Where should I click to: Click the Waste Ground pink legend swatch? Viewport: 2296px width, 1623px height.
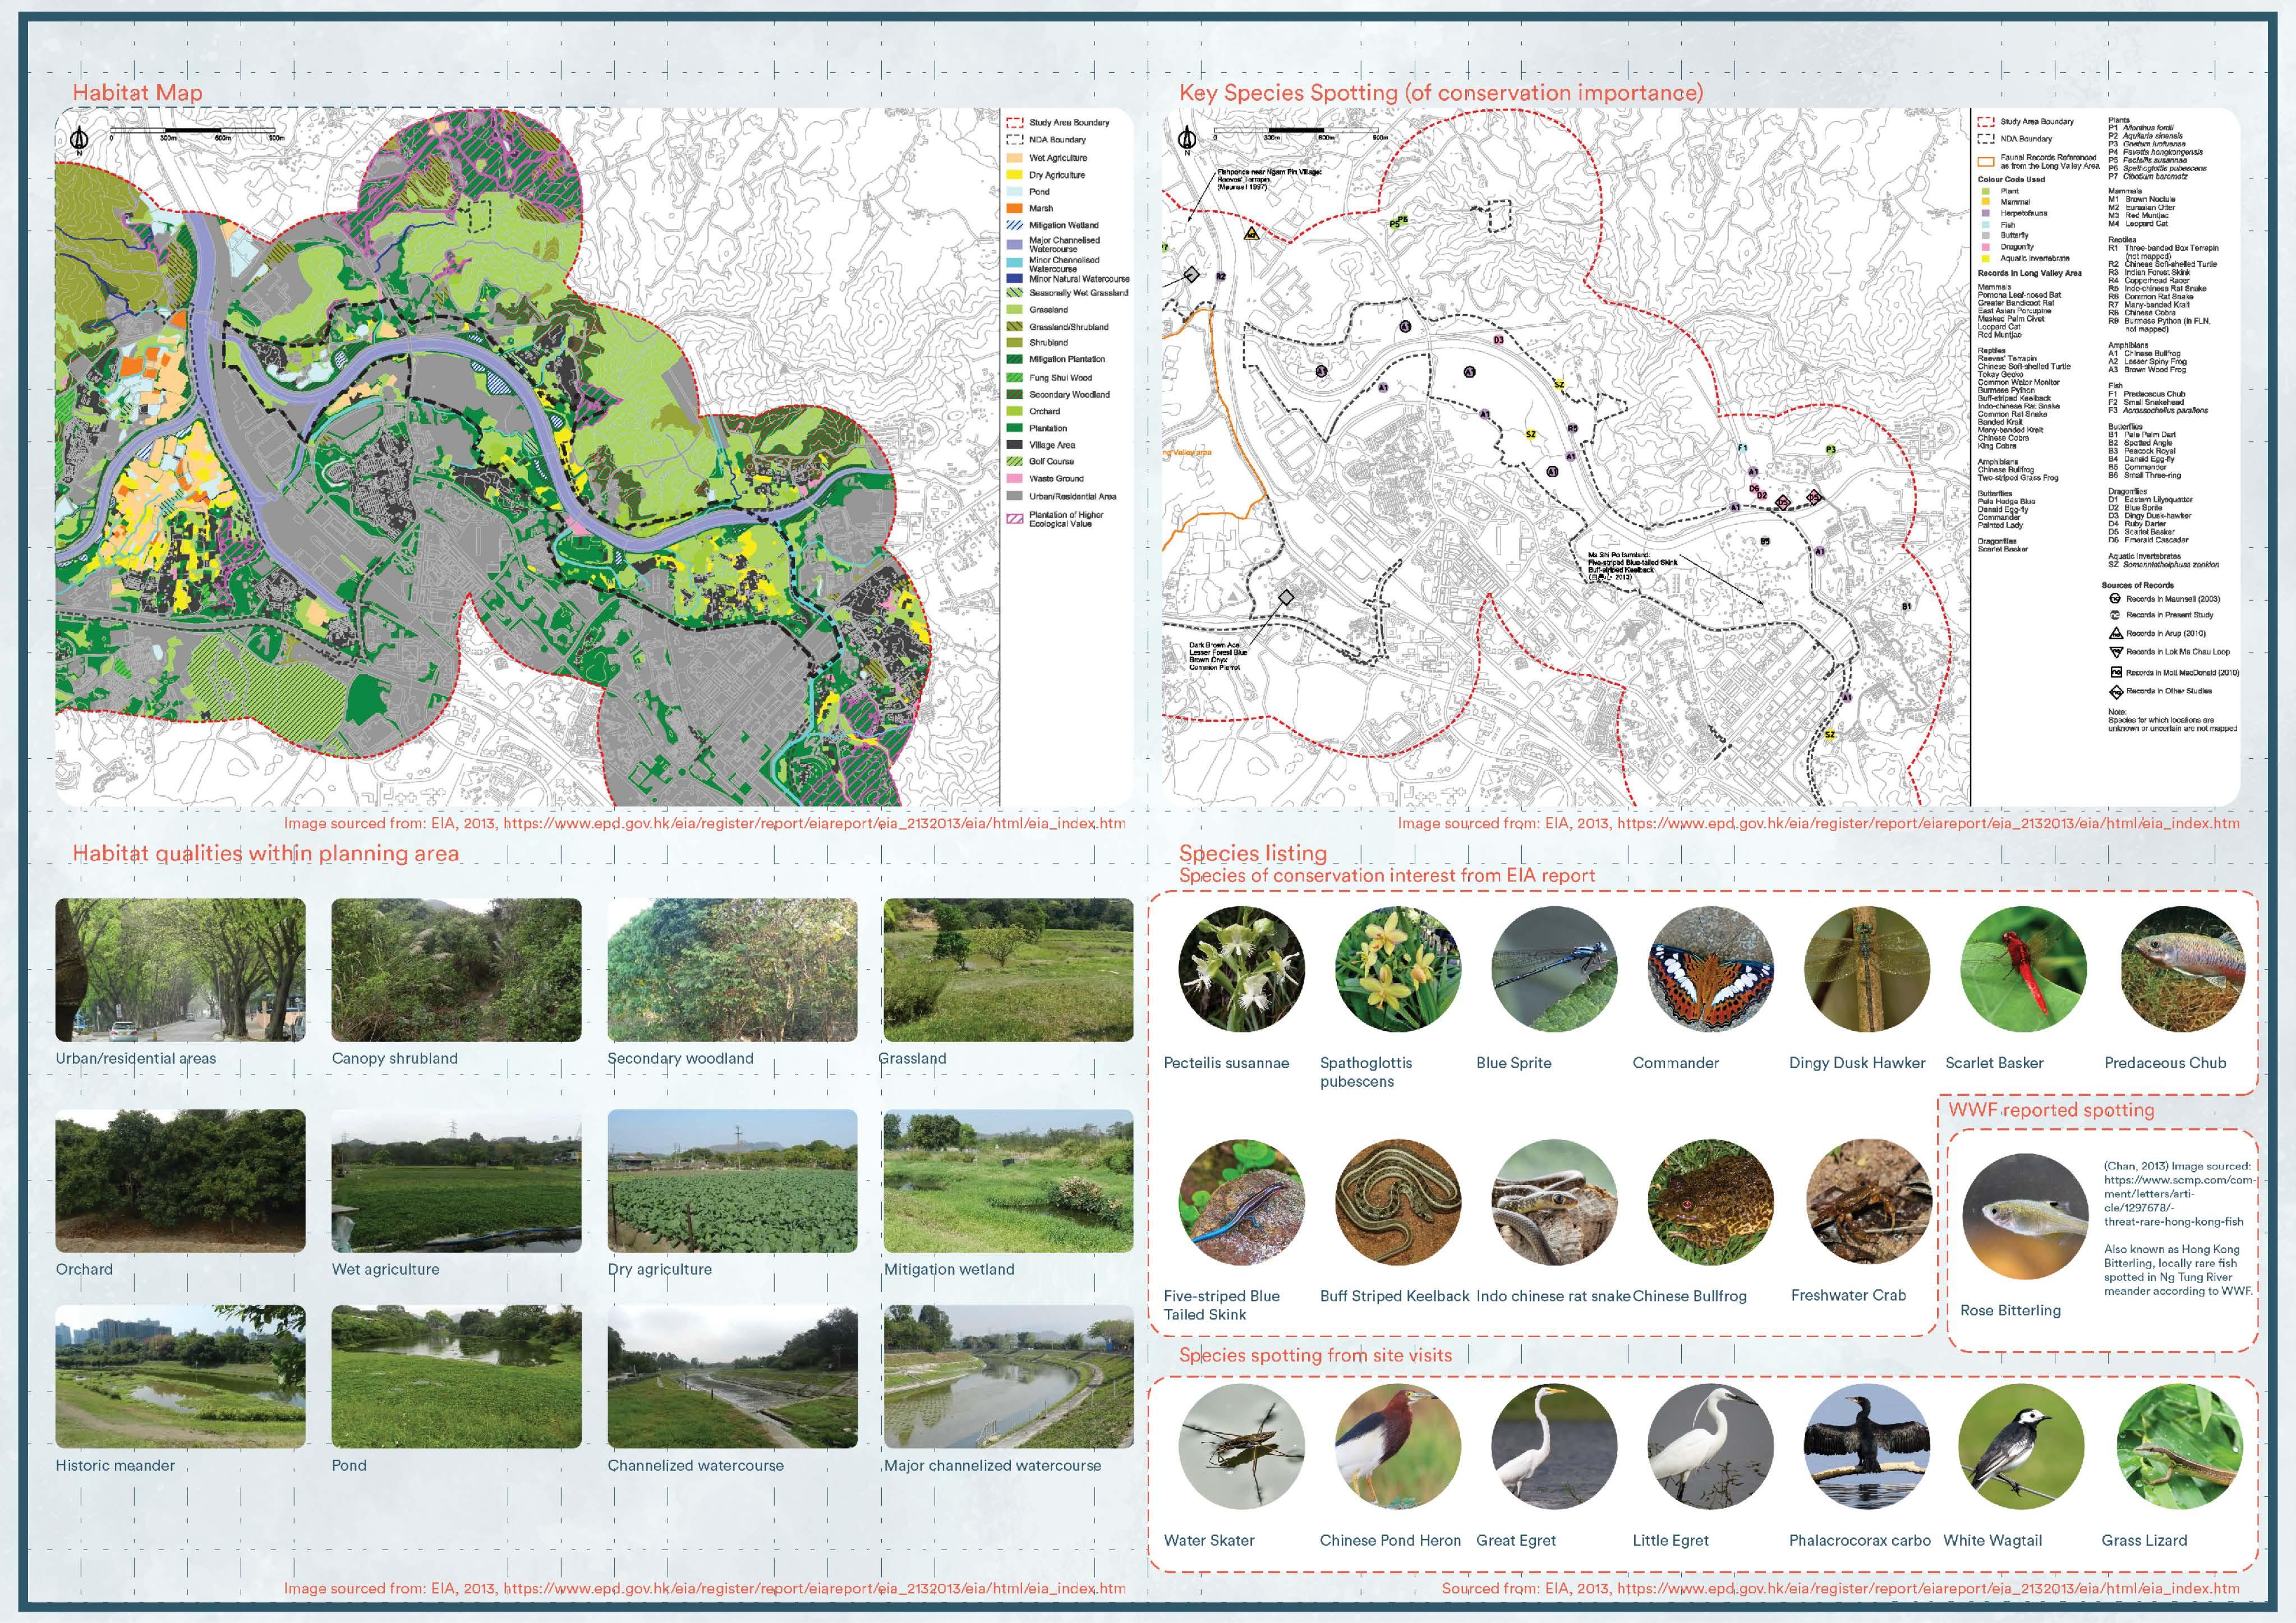coord(1015,478)
